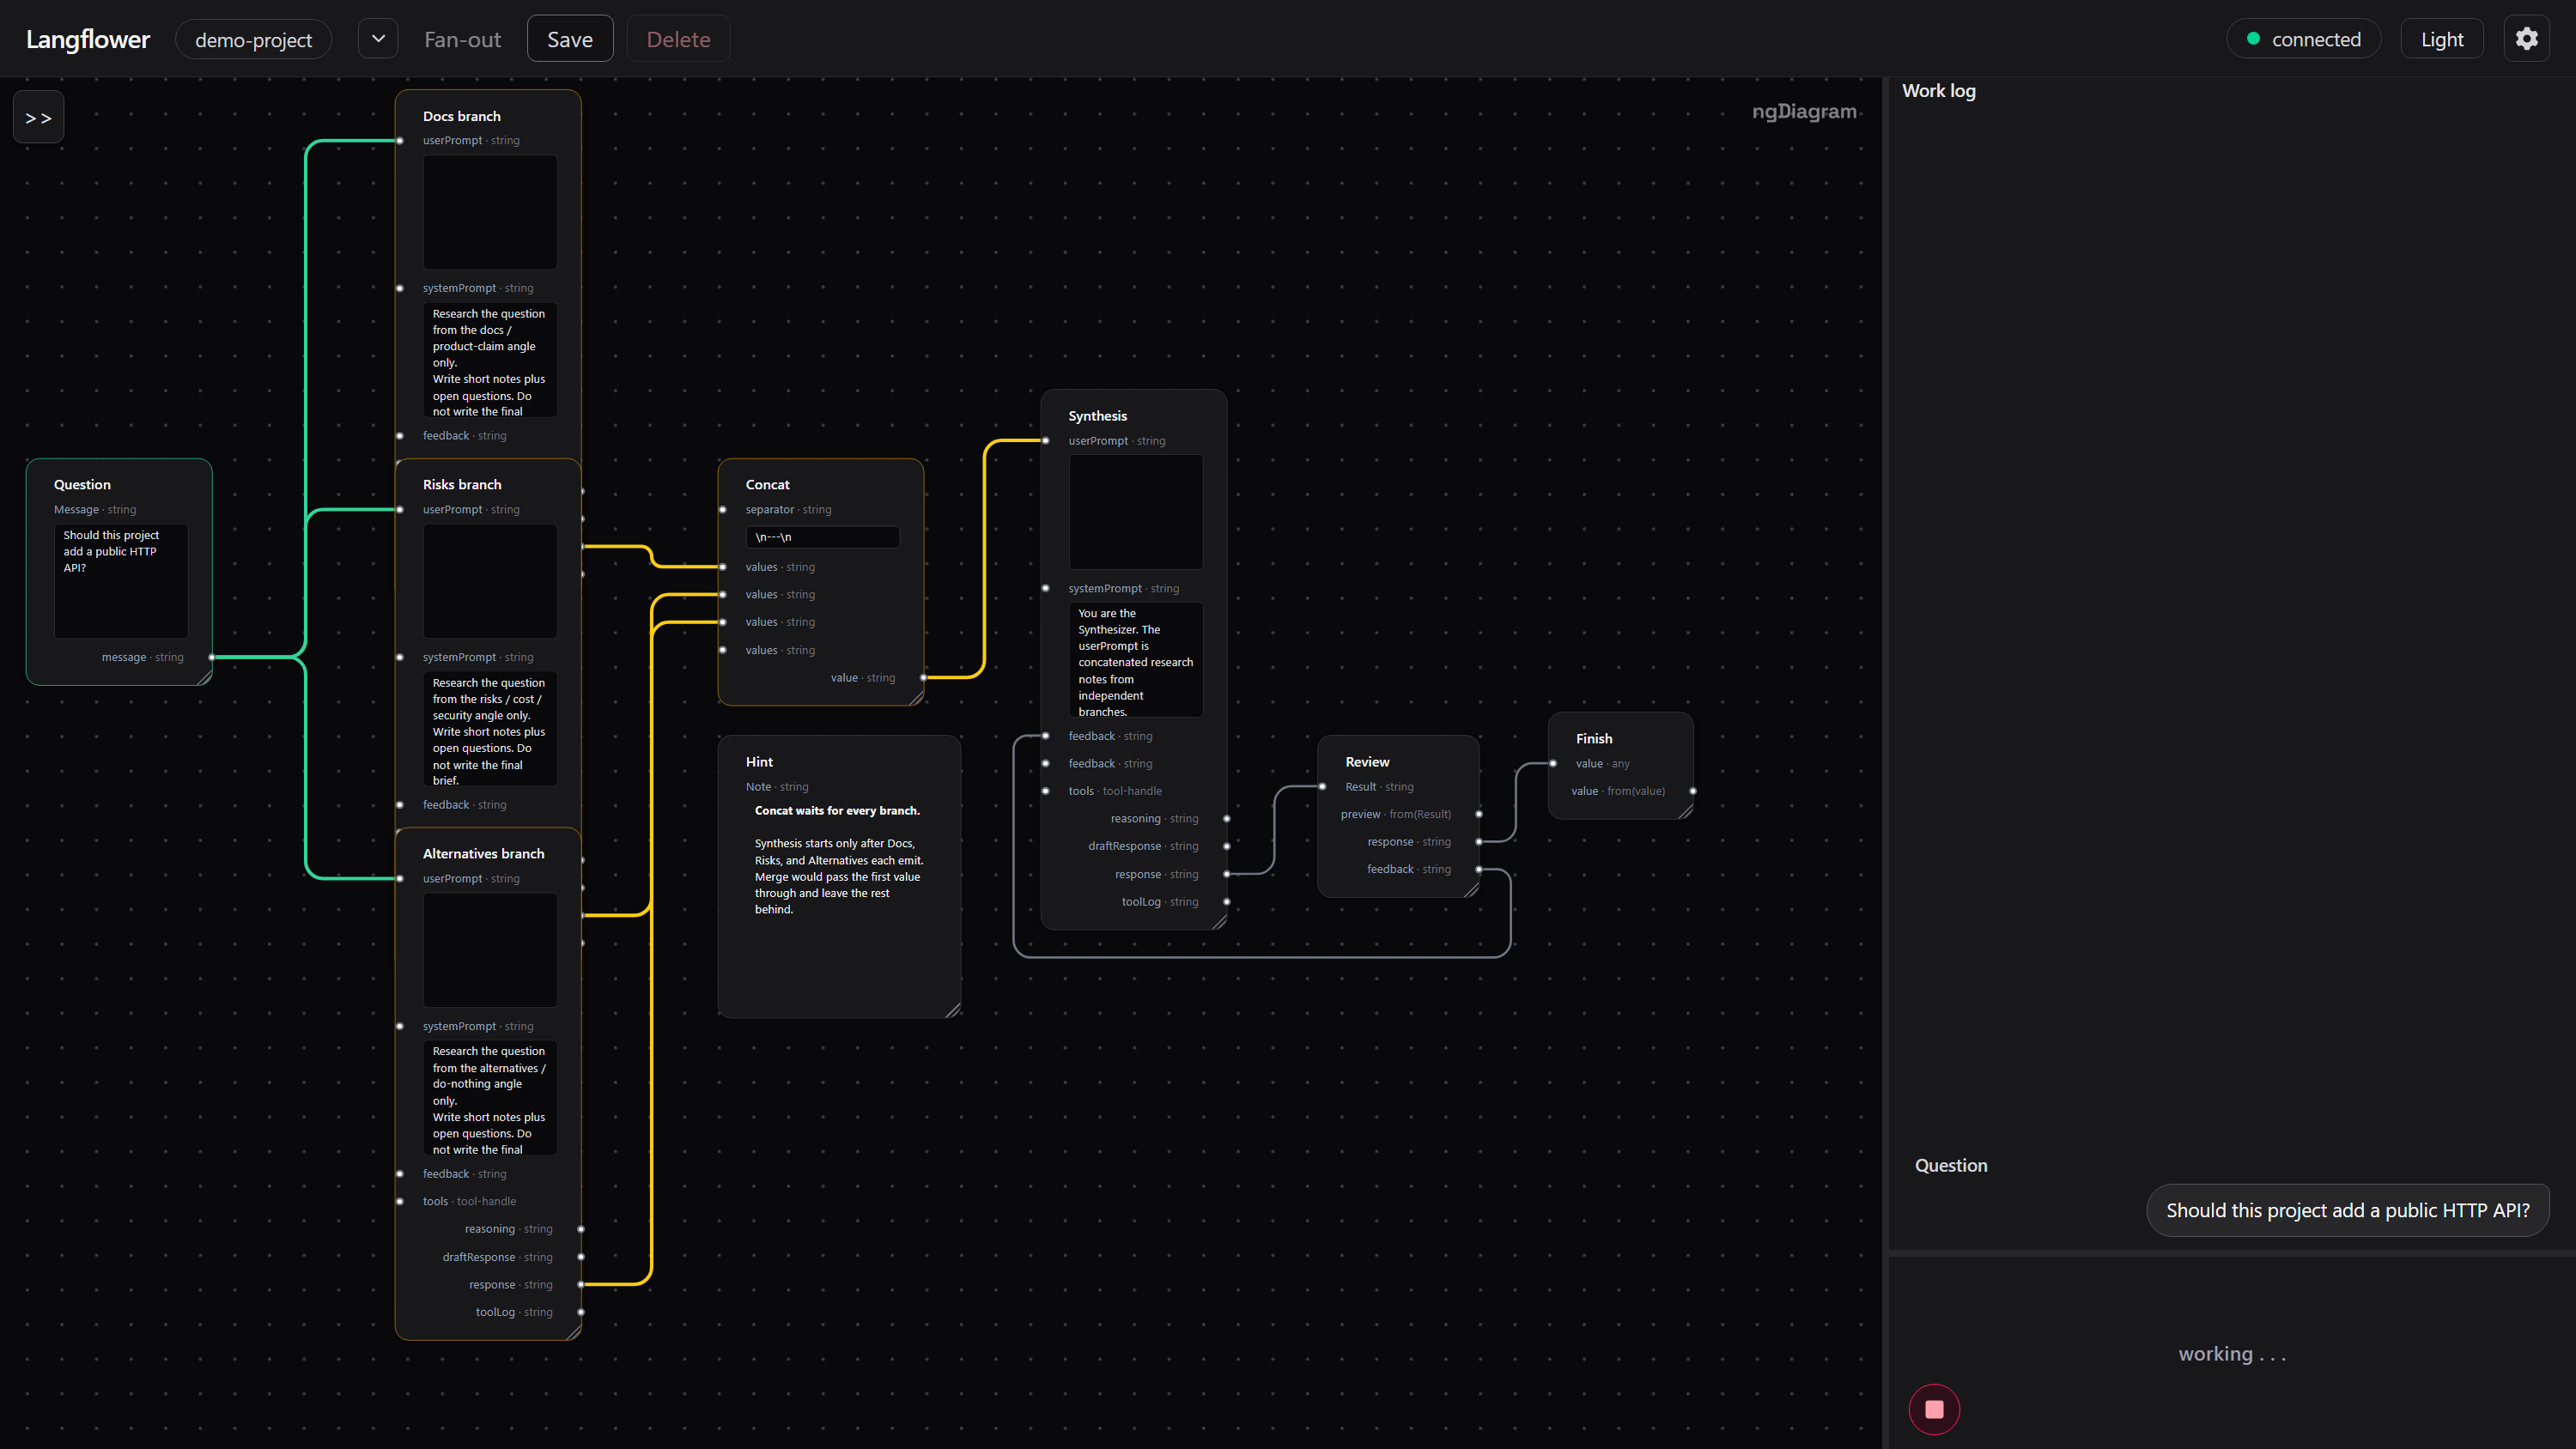Viewport: 2576px width, 1449px height.
Task: Edit Synthesis systemPrompt text box
Action: click(x=1136, y=660)
